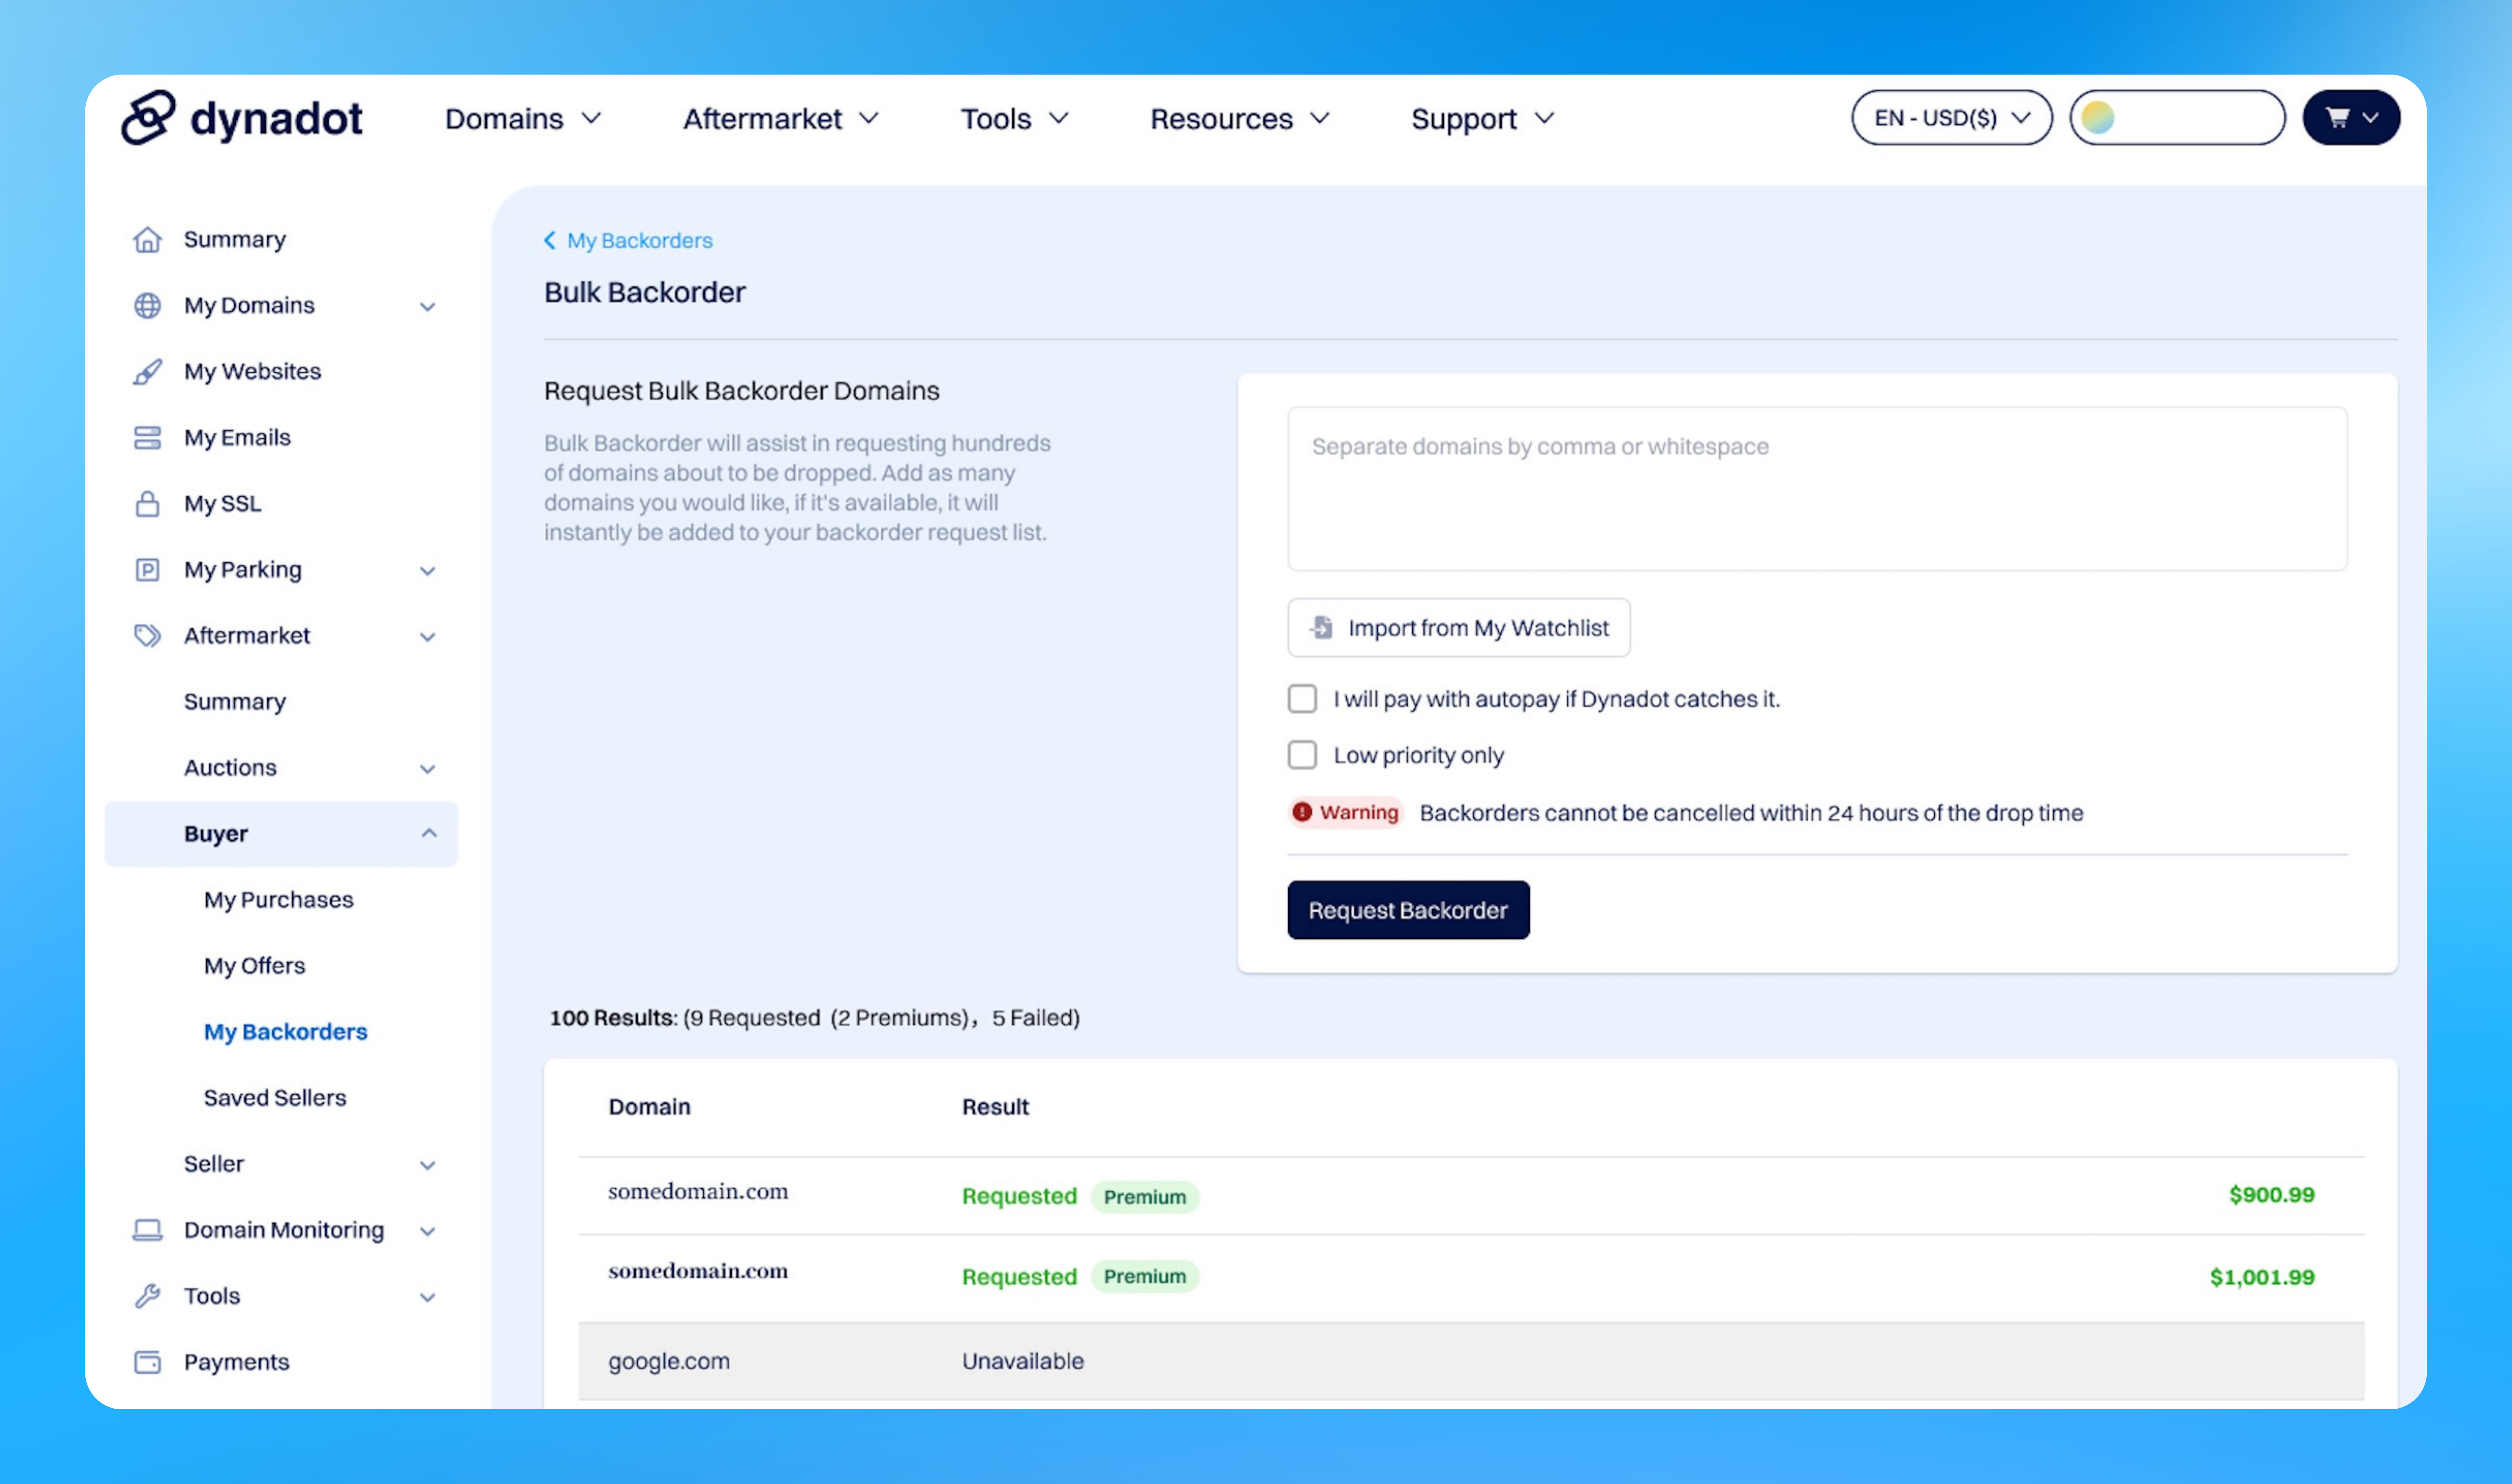Go to Summary in the sidebar

click(235, 240)
